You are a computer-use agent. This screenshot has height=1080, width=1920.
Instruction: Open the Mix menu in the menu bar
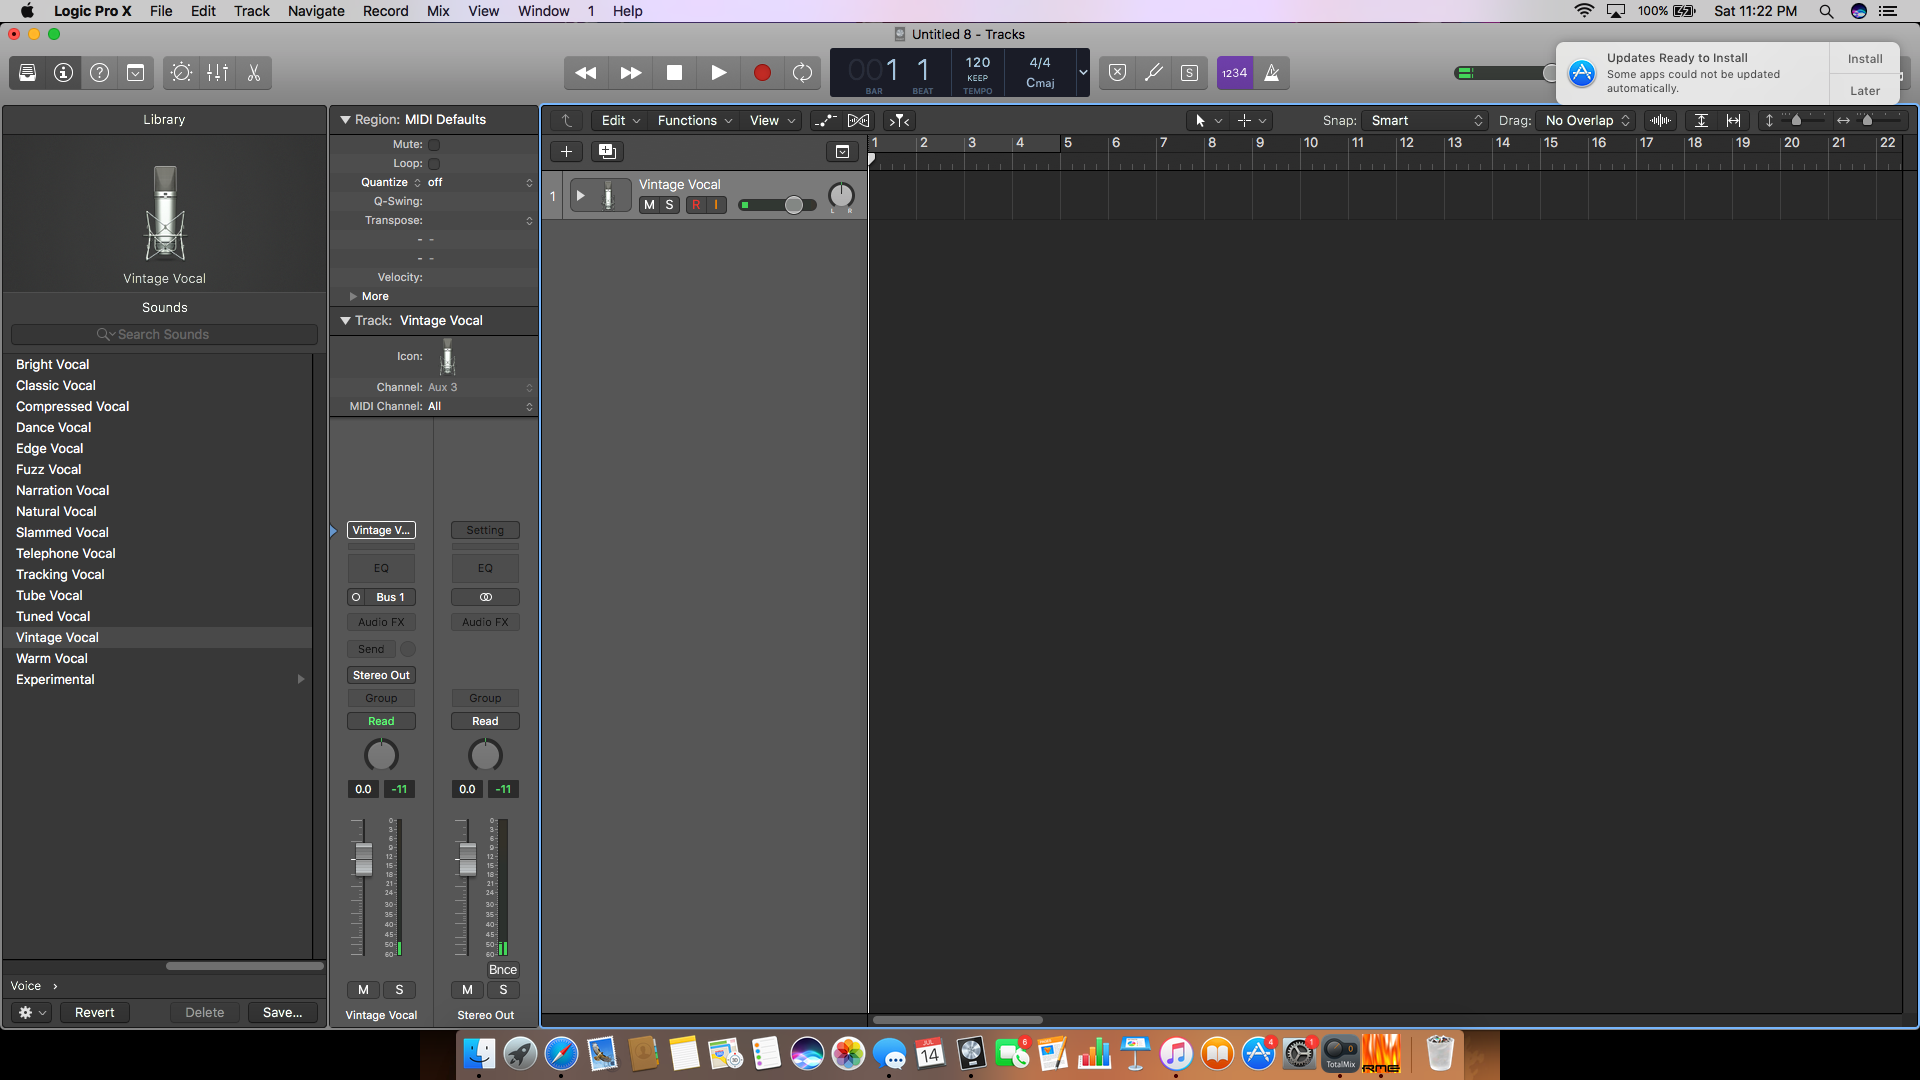click(437, 11)
